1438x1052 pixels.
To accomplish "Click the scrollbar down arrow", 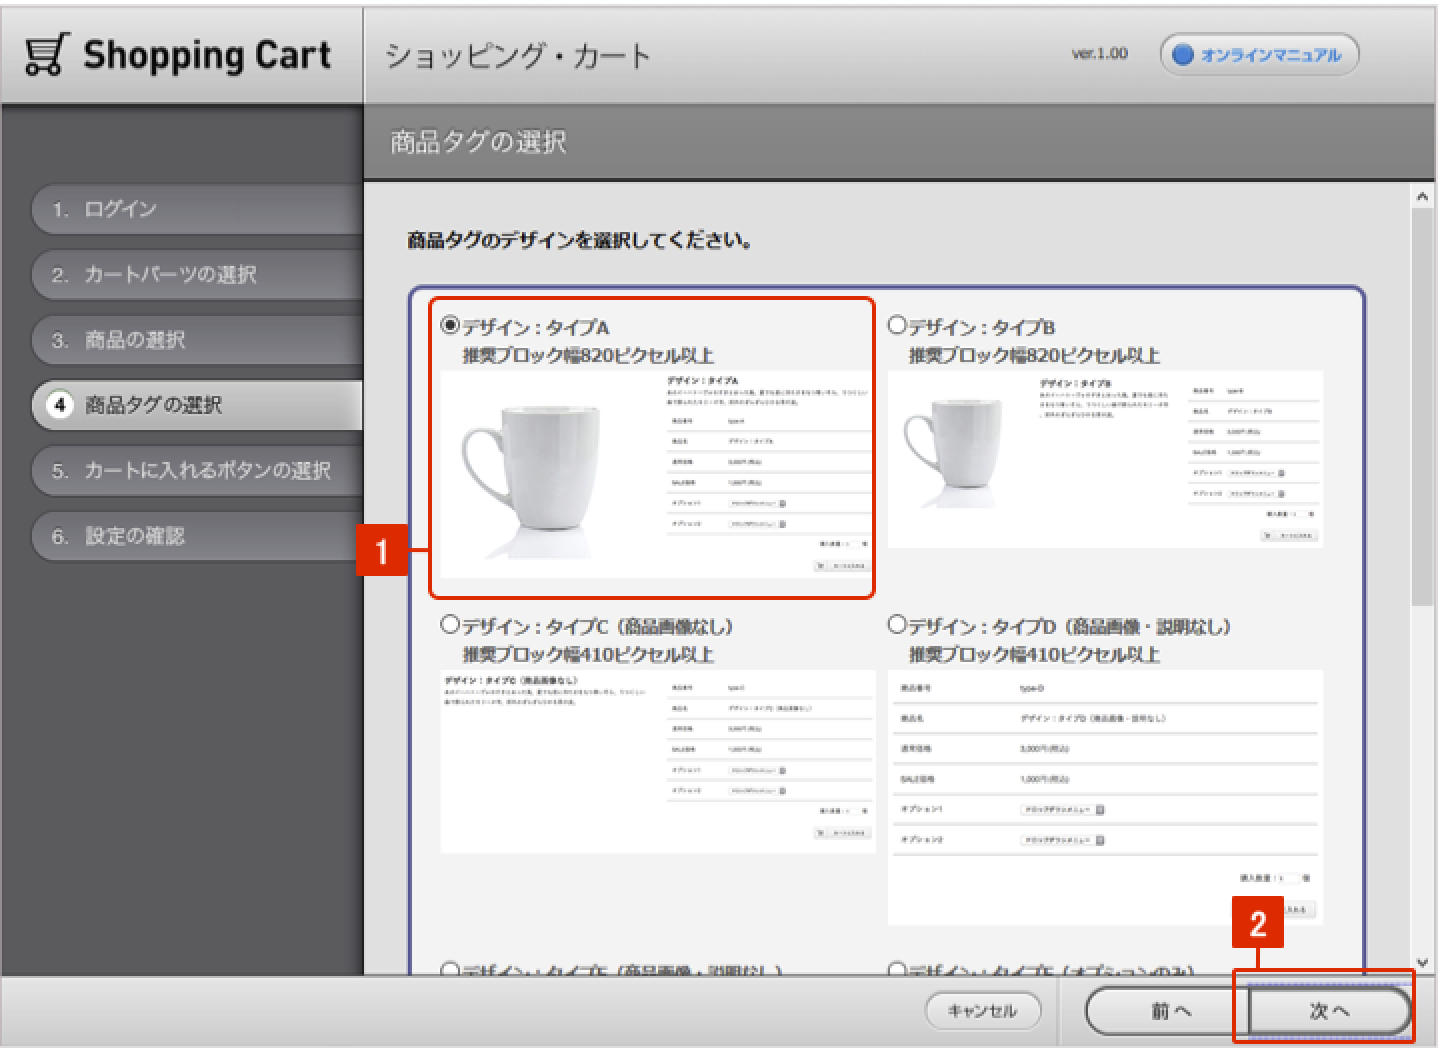I will point(1422,963).
